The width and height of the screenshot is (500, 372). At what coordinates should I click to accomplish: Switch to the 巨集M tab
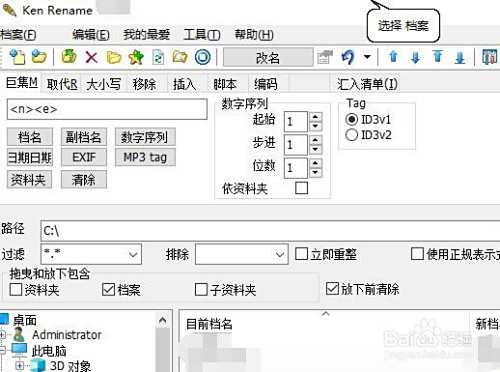[x=22, y=83]
